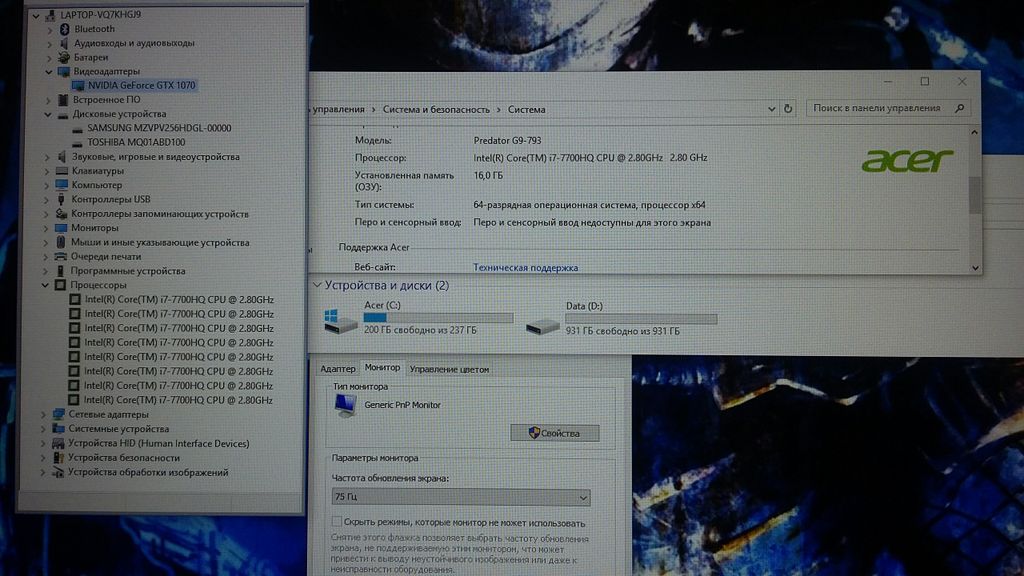Click the Процессоры category icon
This screenshot has height=576, width=1024.
point(60,285)
